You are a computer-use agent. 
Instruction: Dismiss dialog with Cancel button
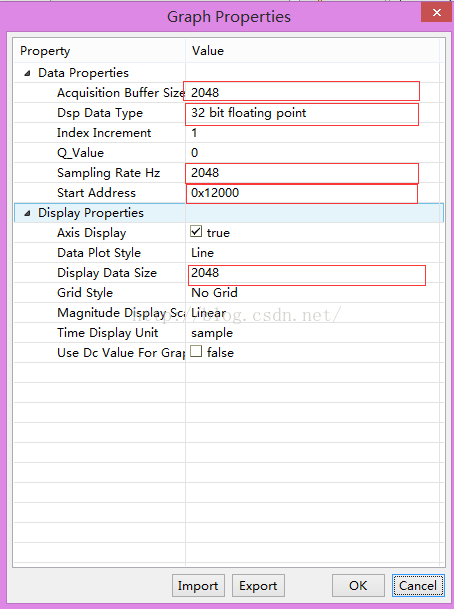tap(418, 585)
